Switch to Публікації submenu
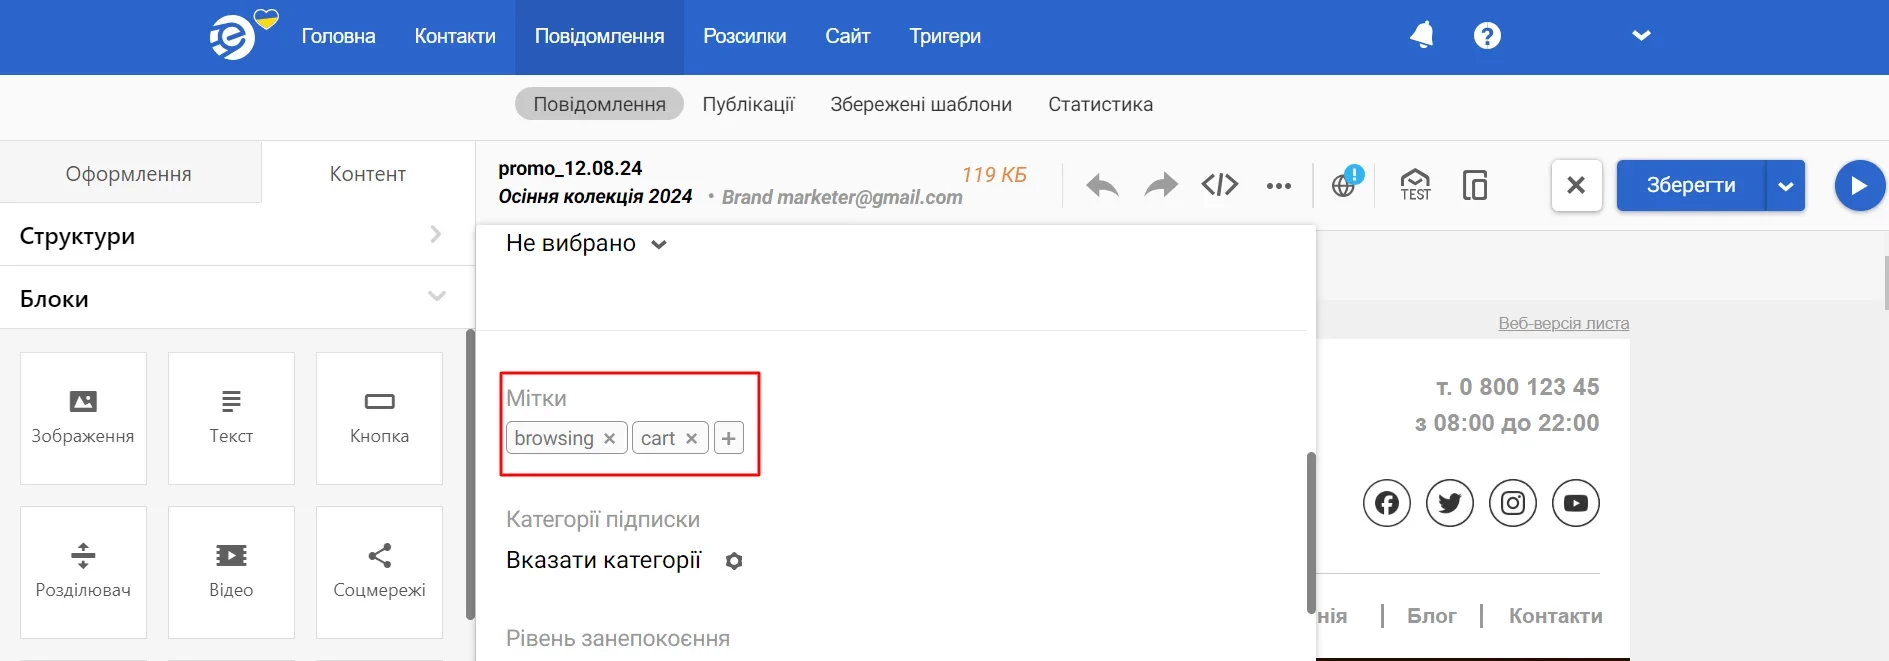This screenshot has width=1889, height=661. click(x=748, y=104)
